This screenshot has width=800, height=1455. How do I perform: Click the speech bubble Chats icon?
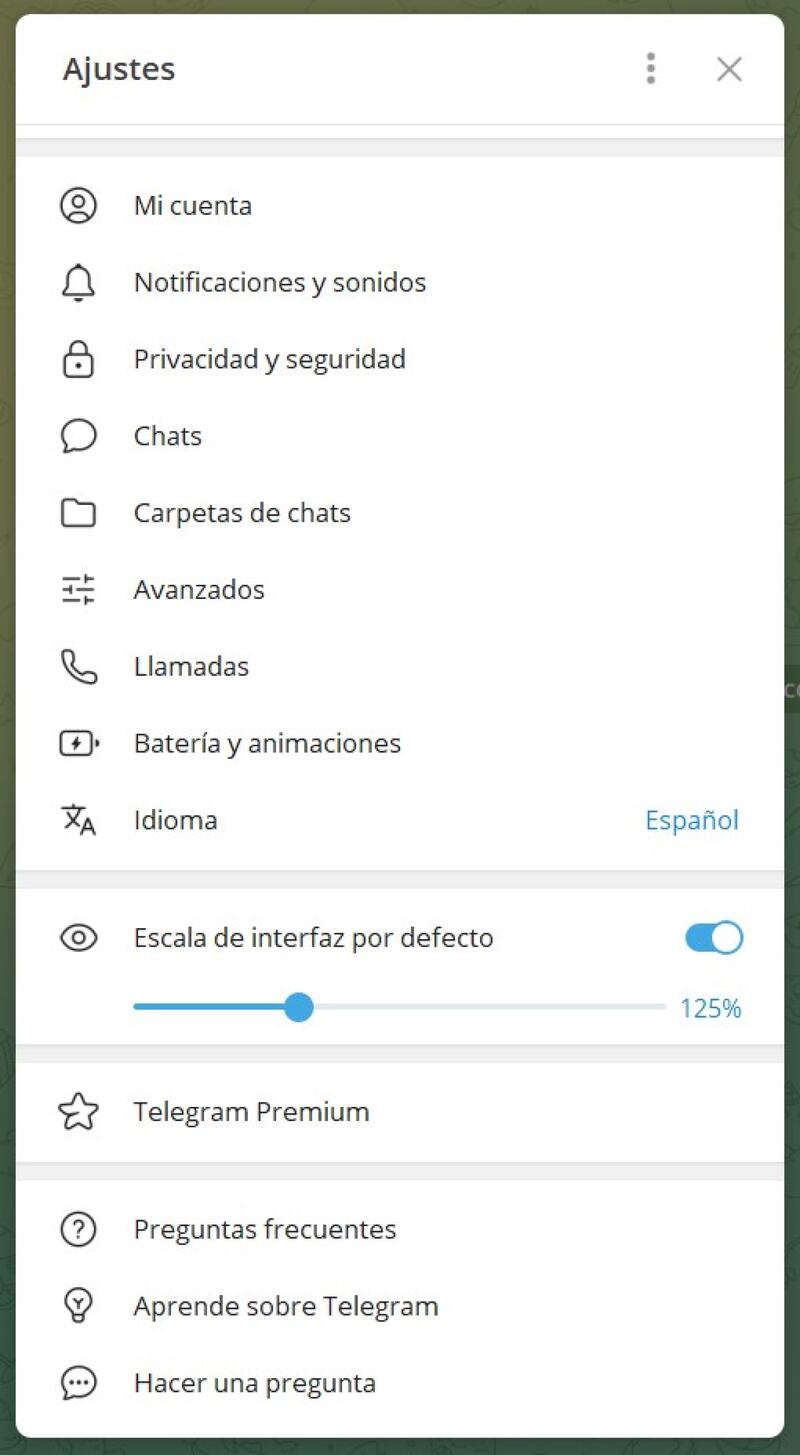point(78,436)
